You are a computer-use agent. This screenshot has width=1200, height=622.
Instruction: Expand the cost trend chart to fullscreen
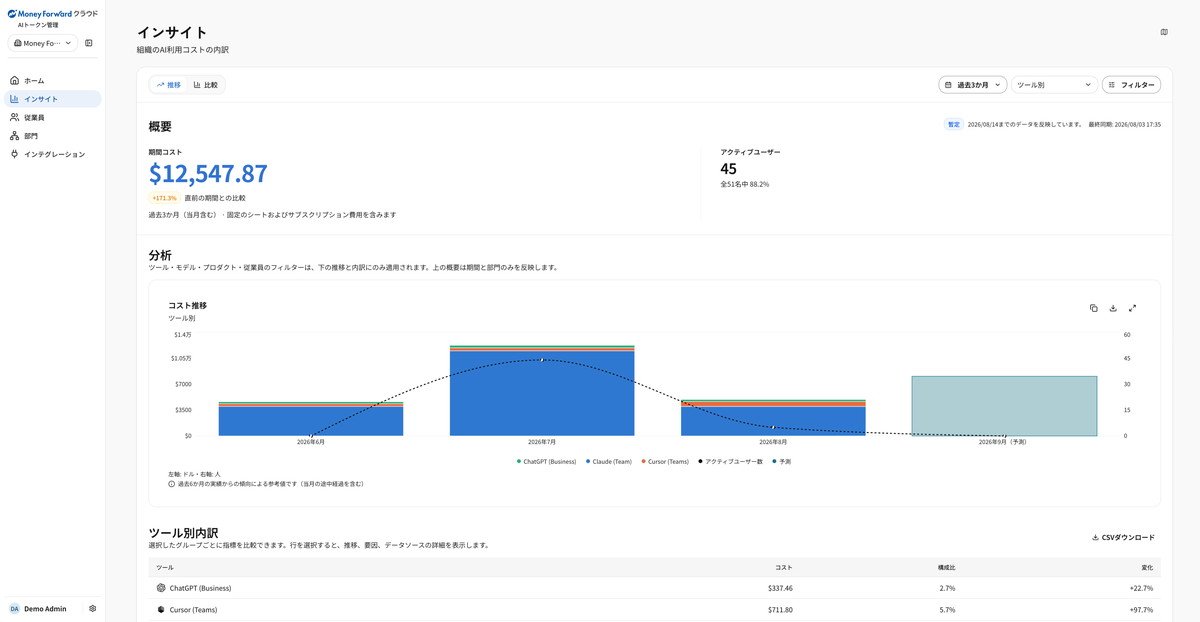coord(1133,308)
